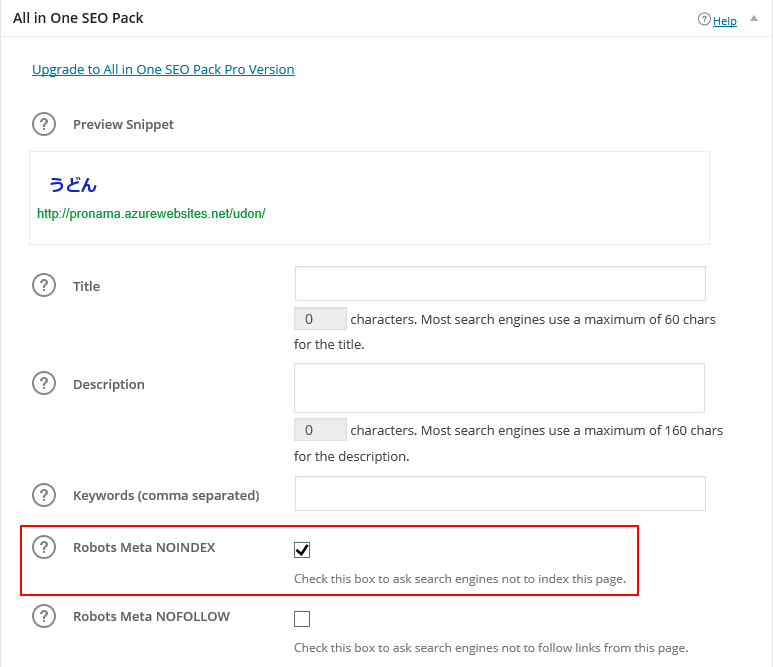Click the description character count box

[320, 430]
